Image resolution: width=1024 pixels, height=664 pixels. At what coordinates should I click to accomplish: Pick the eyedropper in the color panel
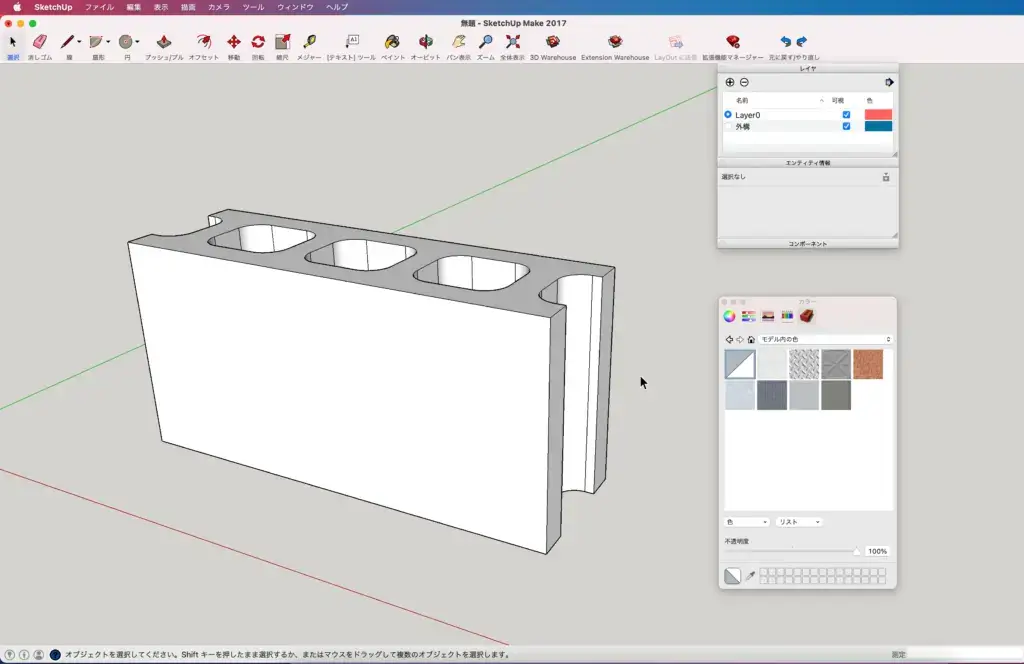pyautogui.click(x=750, y=576)
